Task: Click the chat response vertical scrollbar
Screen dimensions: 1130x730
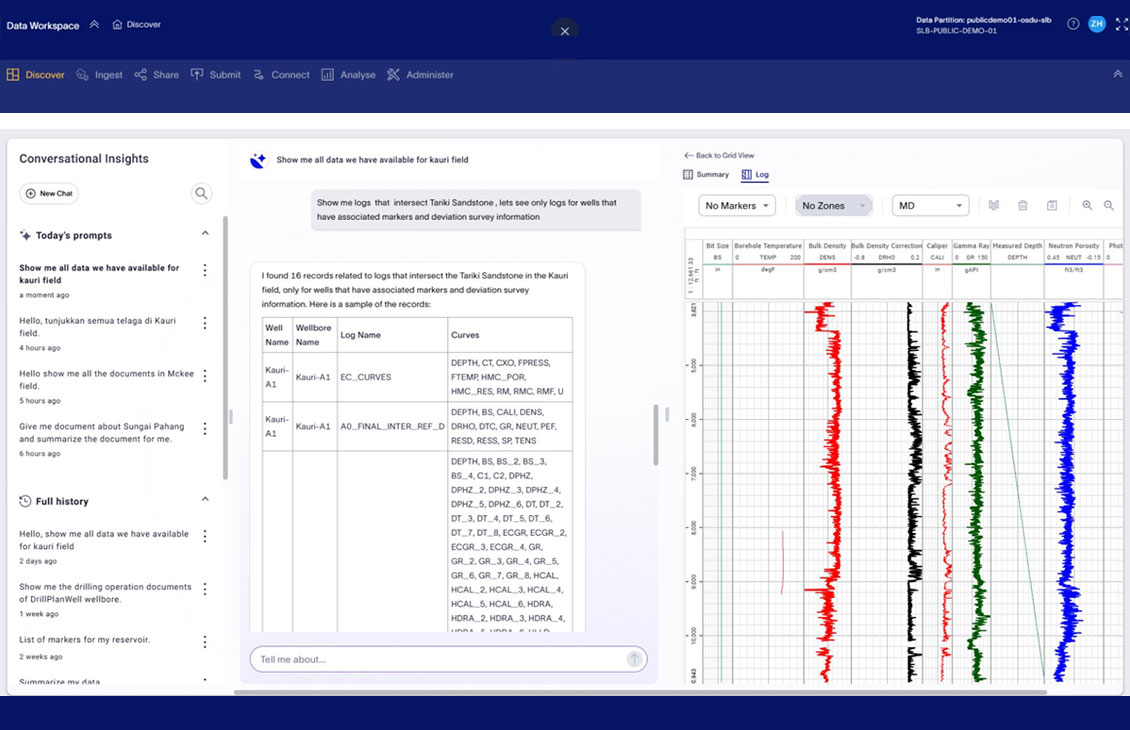Action: pyautogui.click(x=656, y=434)
